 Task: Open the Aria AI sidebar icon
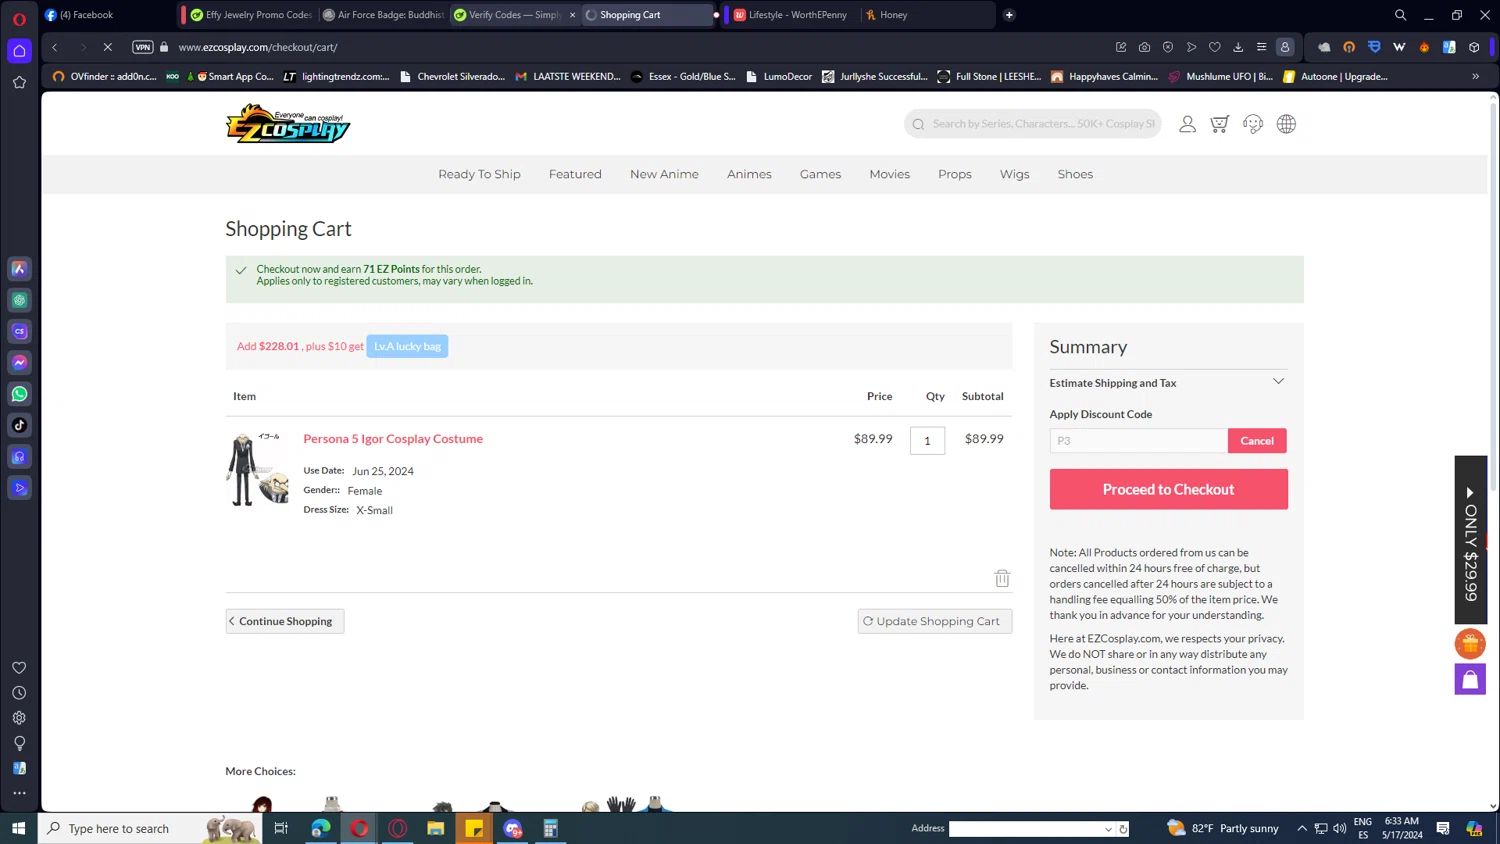[x=19, y=268]
